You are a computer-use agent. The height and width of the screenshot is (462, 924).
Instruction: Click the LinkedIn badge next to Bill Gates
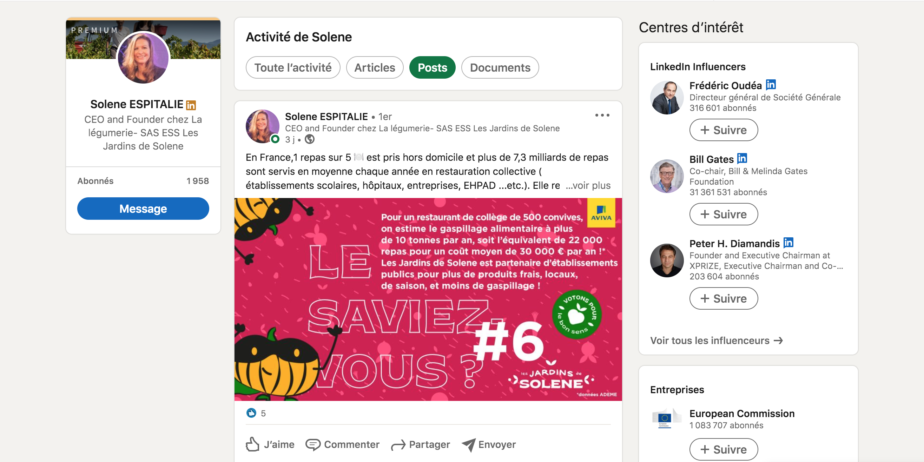click(742, 159)
